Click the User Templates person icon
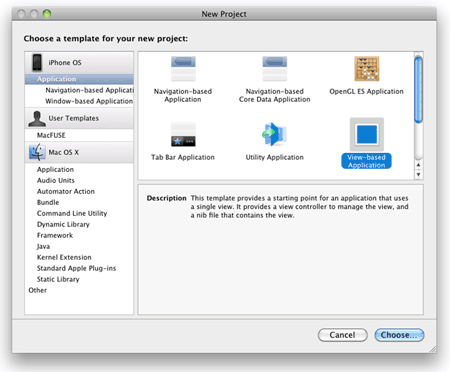Viewport: 450px width, 372px height. [x=37, y=118]
